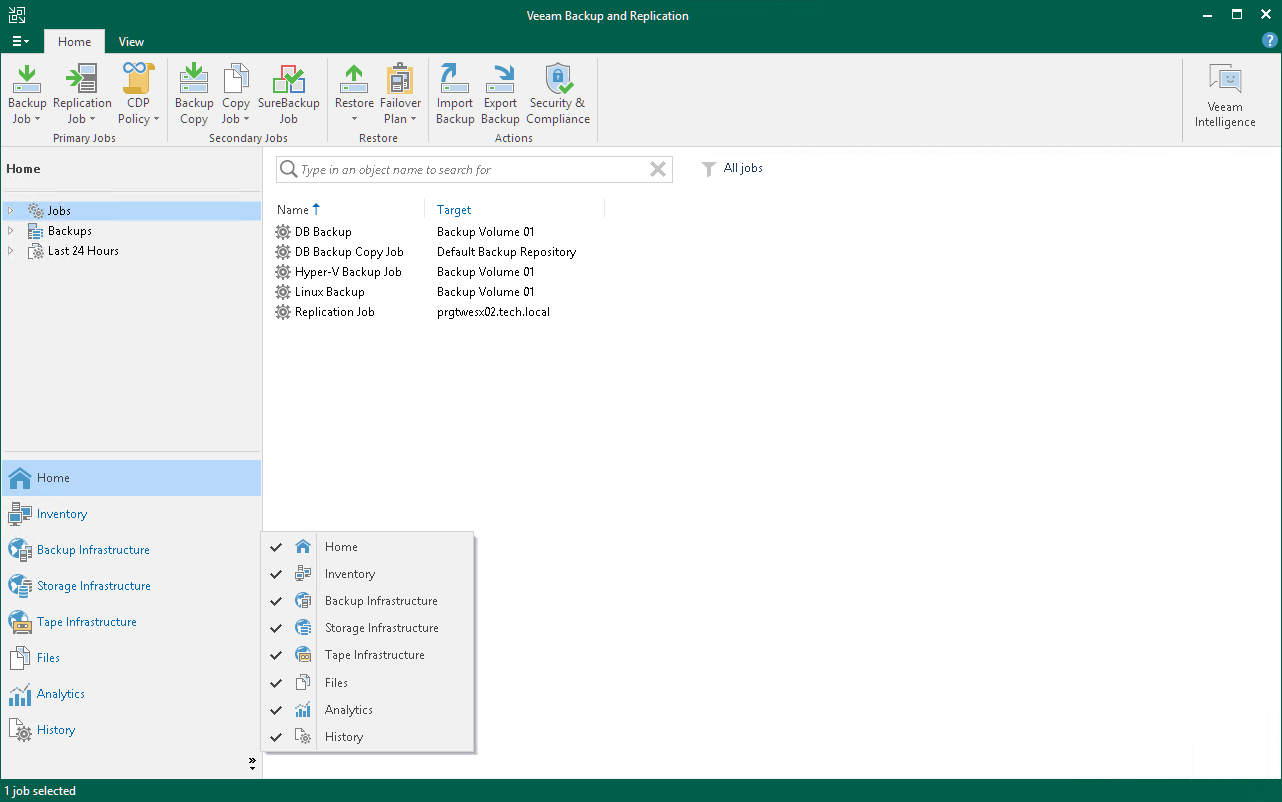
Task: Click the Default Backup Repository target cell
Action: click(x=506, y=252)
